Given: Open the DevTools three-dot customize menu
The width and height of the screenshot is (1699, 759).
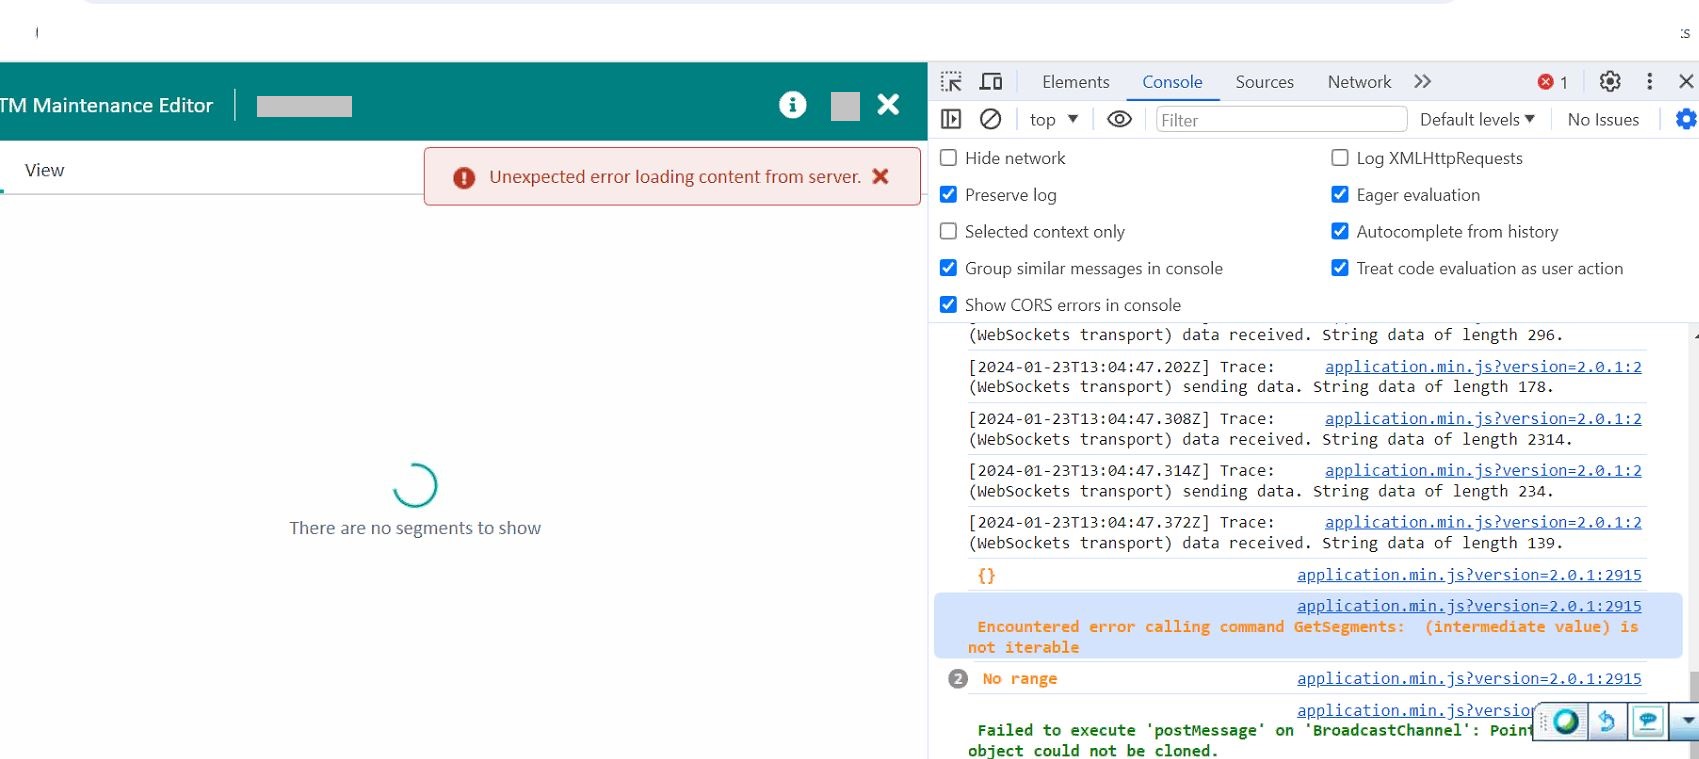Looking at the screenshot, I should 1649,82.
